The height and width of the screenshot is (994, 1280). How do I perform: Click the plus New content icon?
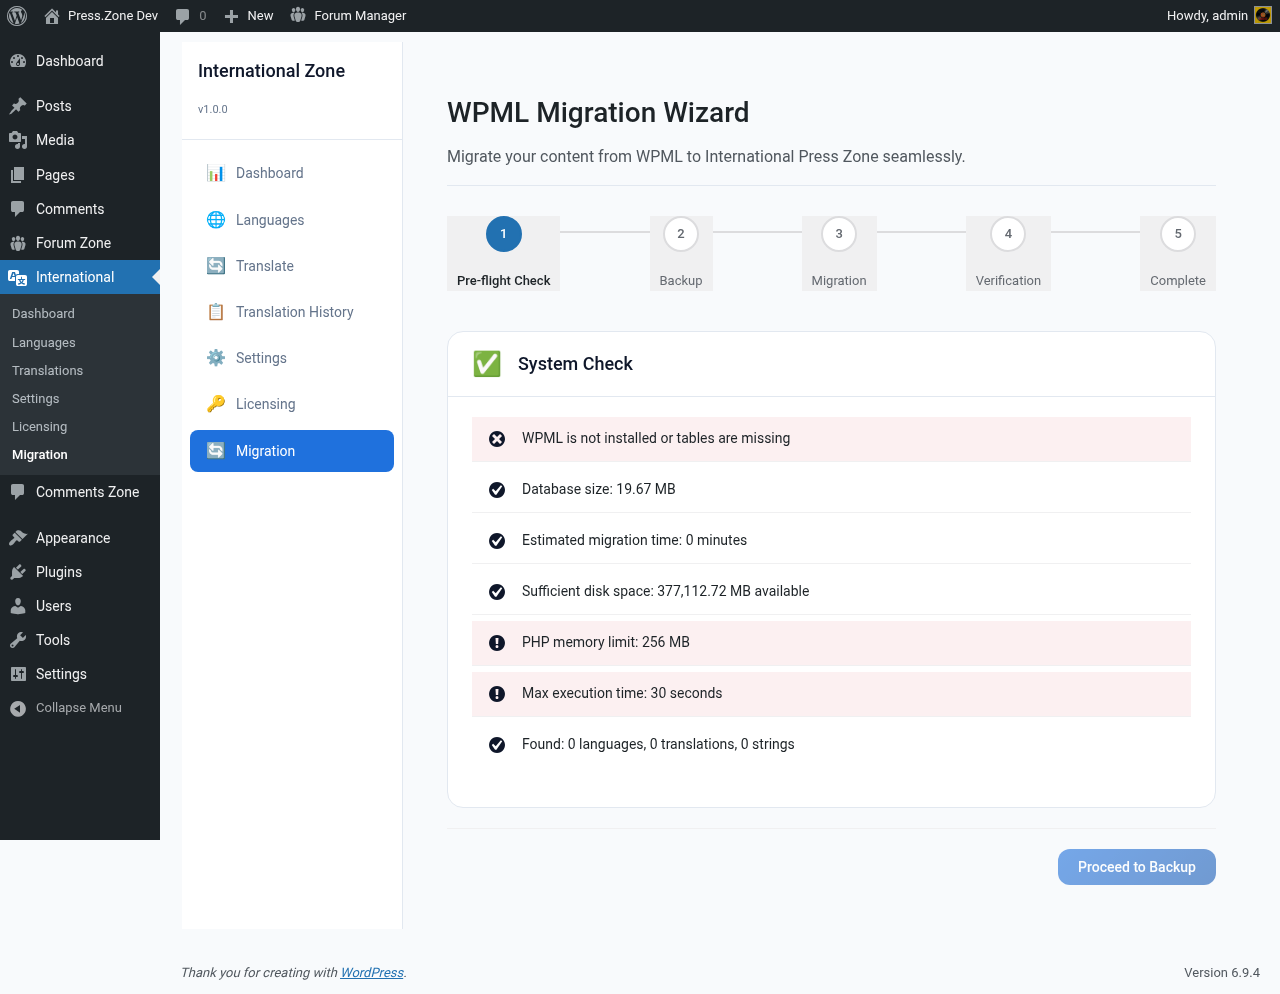(231, 16)
